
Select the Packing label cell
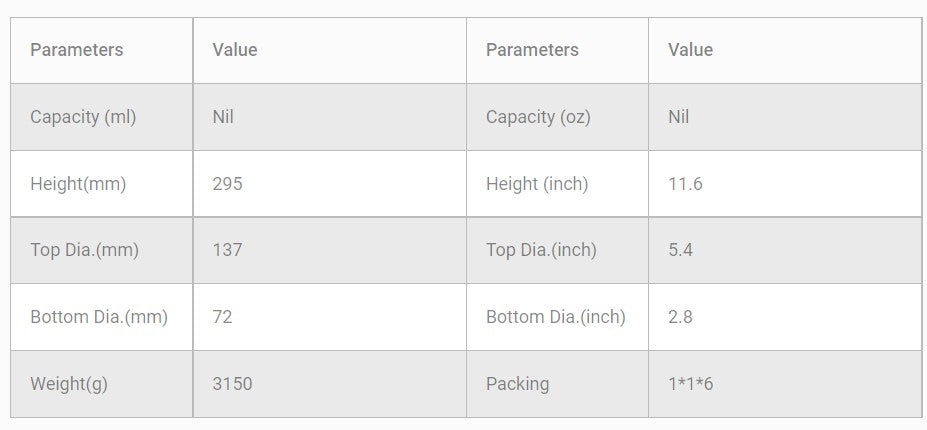click(517, 384)
